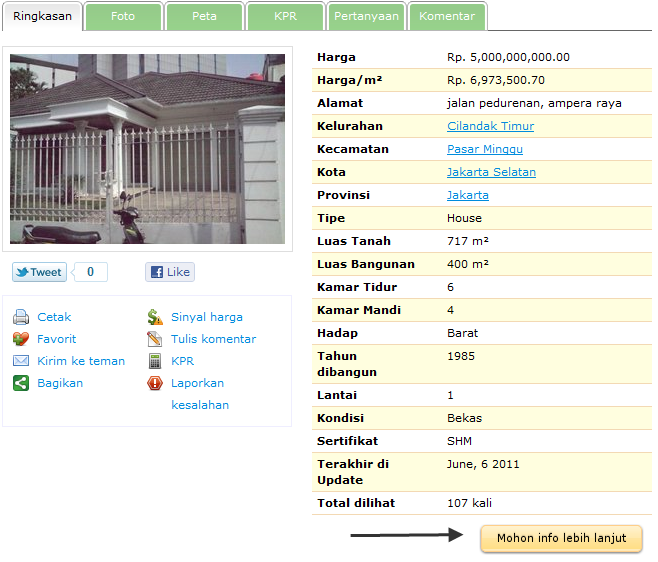Click the red alert icon for Laporkan kesalahan

(155, 384)
